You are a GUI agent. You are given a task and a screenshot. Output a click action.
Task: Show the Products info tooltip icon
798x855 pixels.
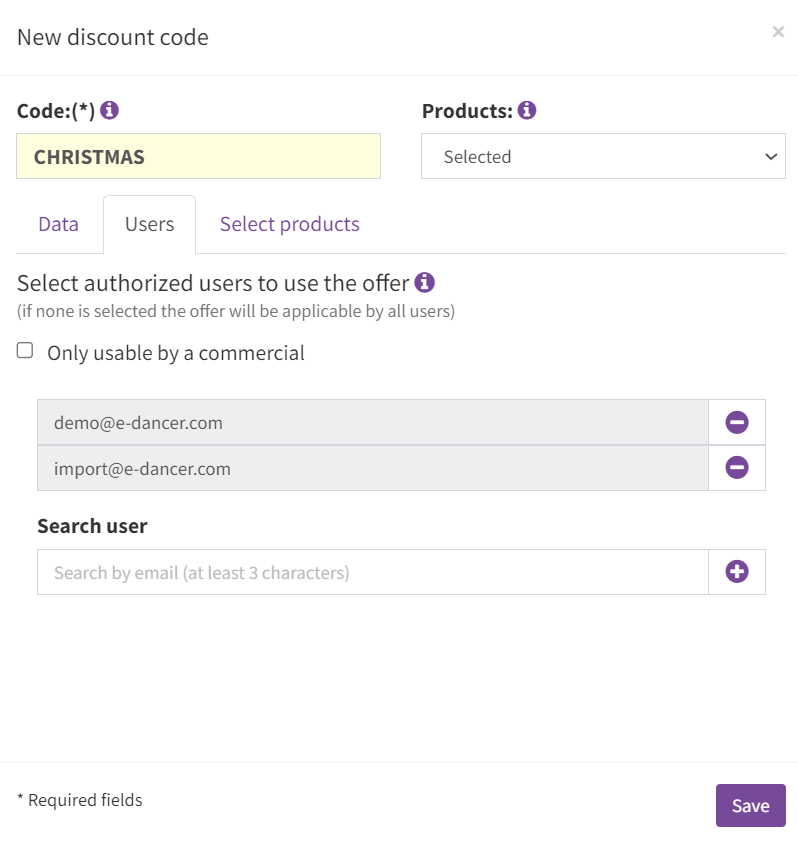click(x=526, y=110)
